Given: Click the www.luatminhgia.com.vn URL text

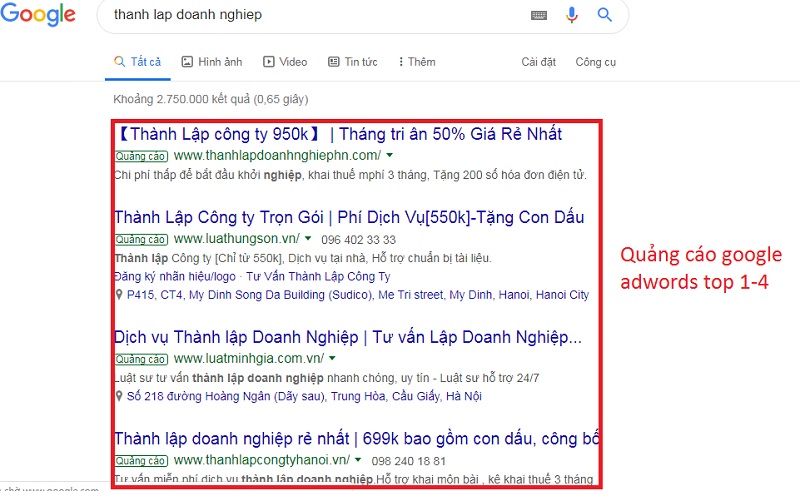Looking at the screenshot, I should [249, 358].
